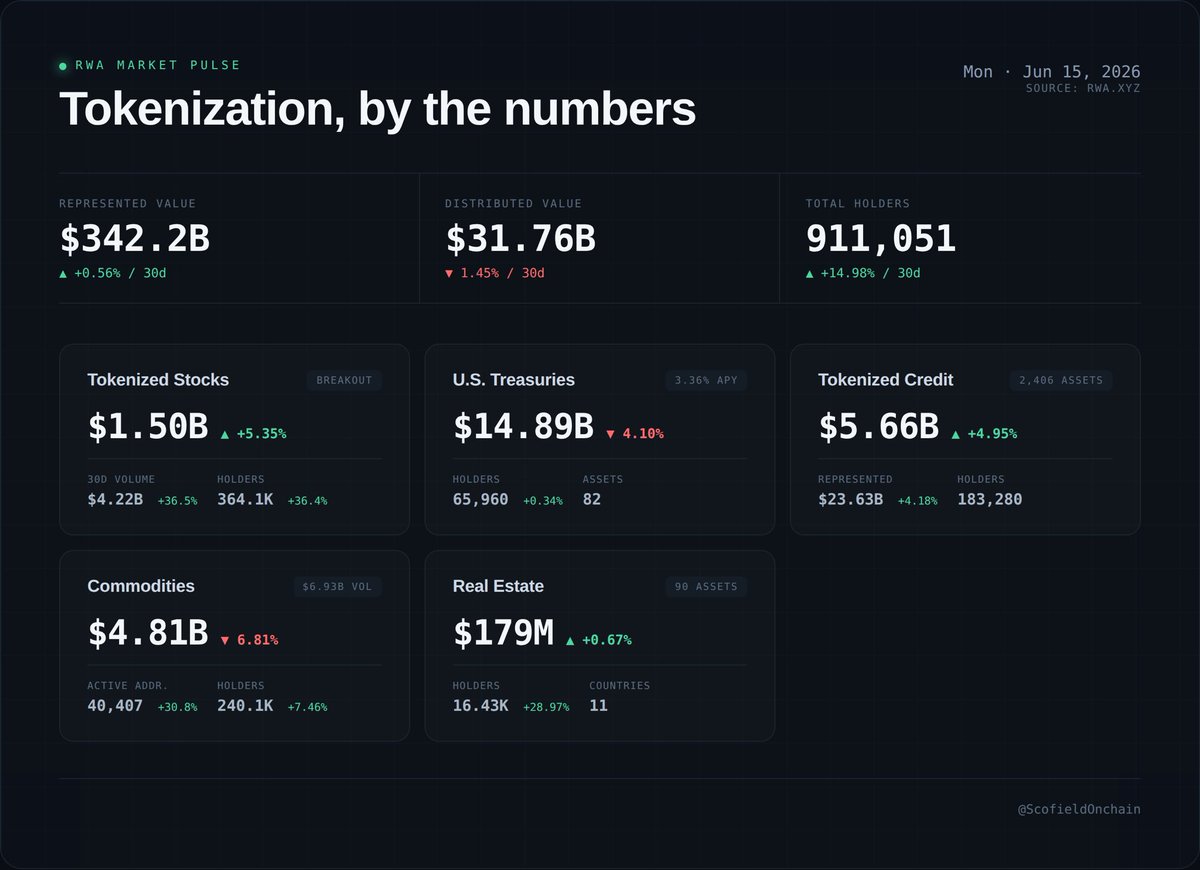The width and height of the screenshot is (1200, 870).
Task: Click the red down arrow beside Commodities 6.81%
Action: pos(225,640)
